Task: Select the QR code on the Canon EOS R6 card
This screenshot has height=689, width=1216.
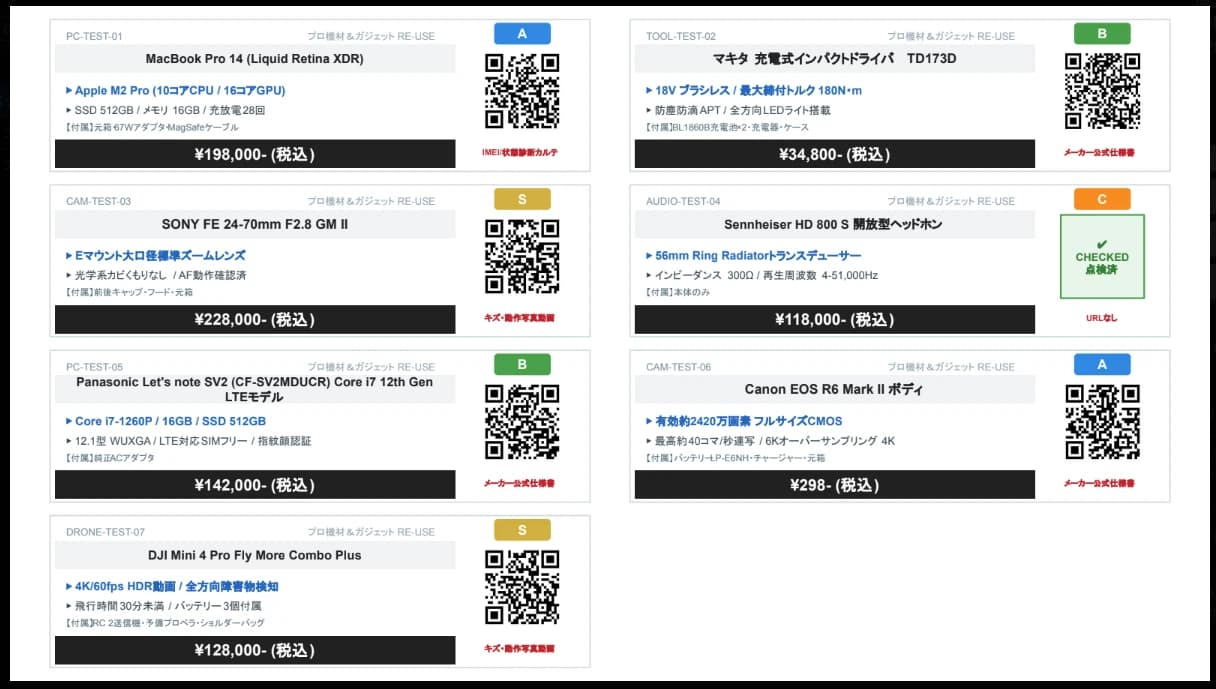Action: [x=1102, y=422]
